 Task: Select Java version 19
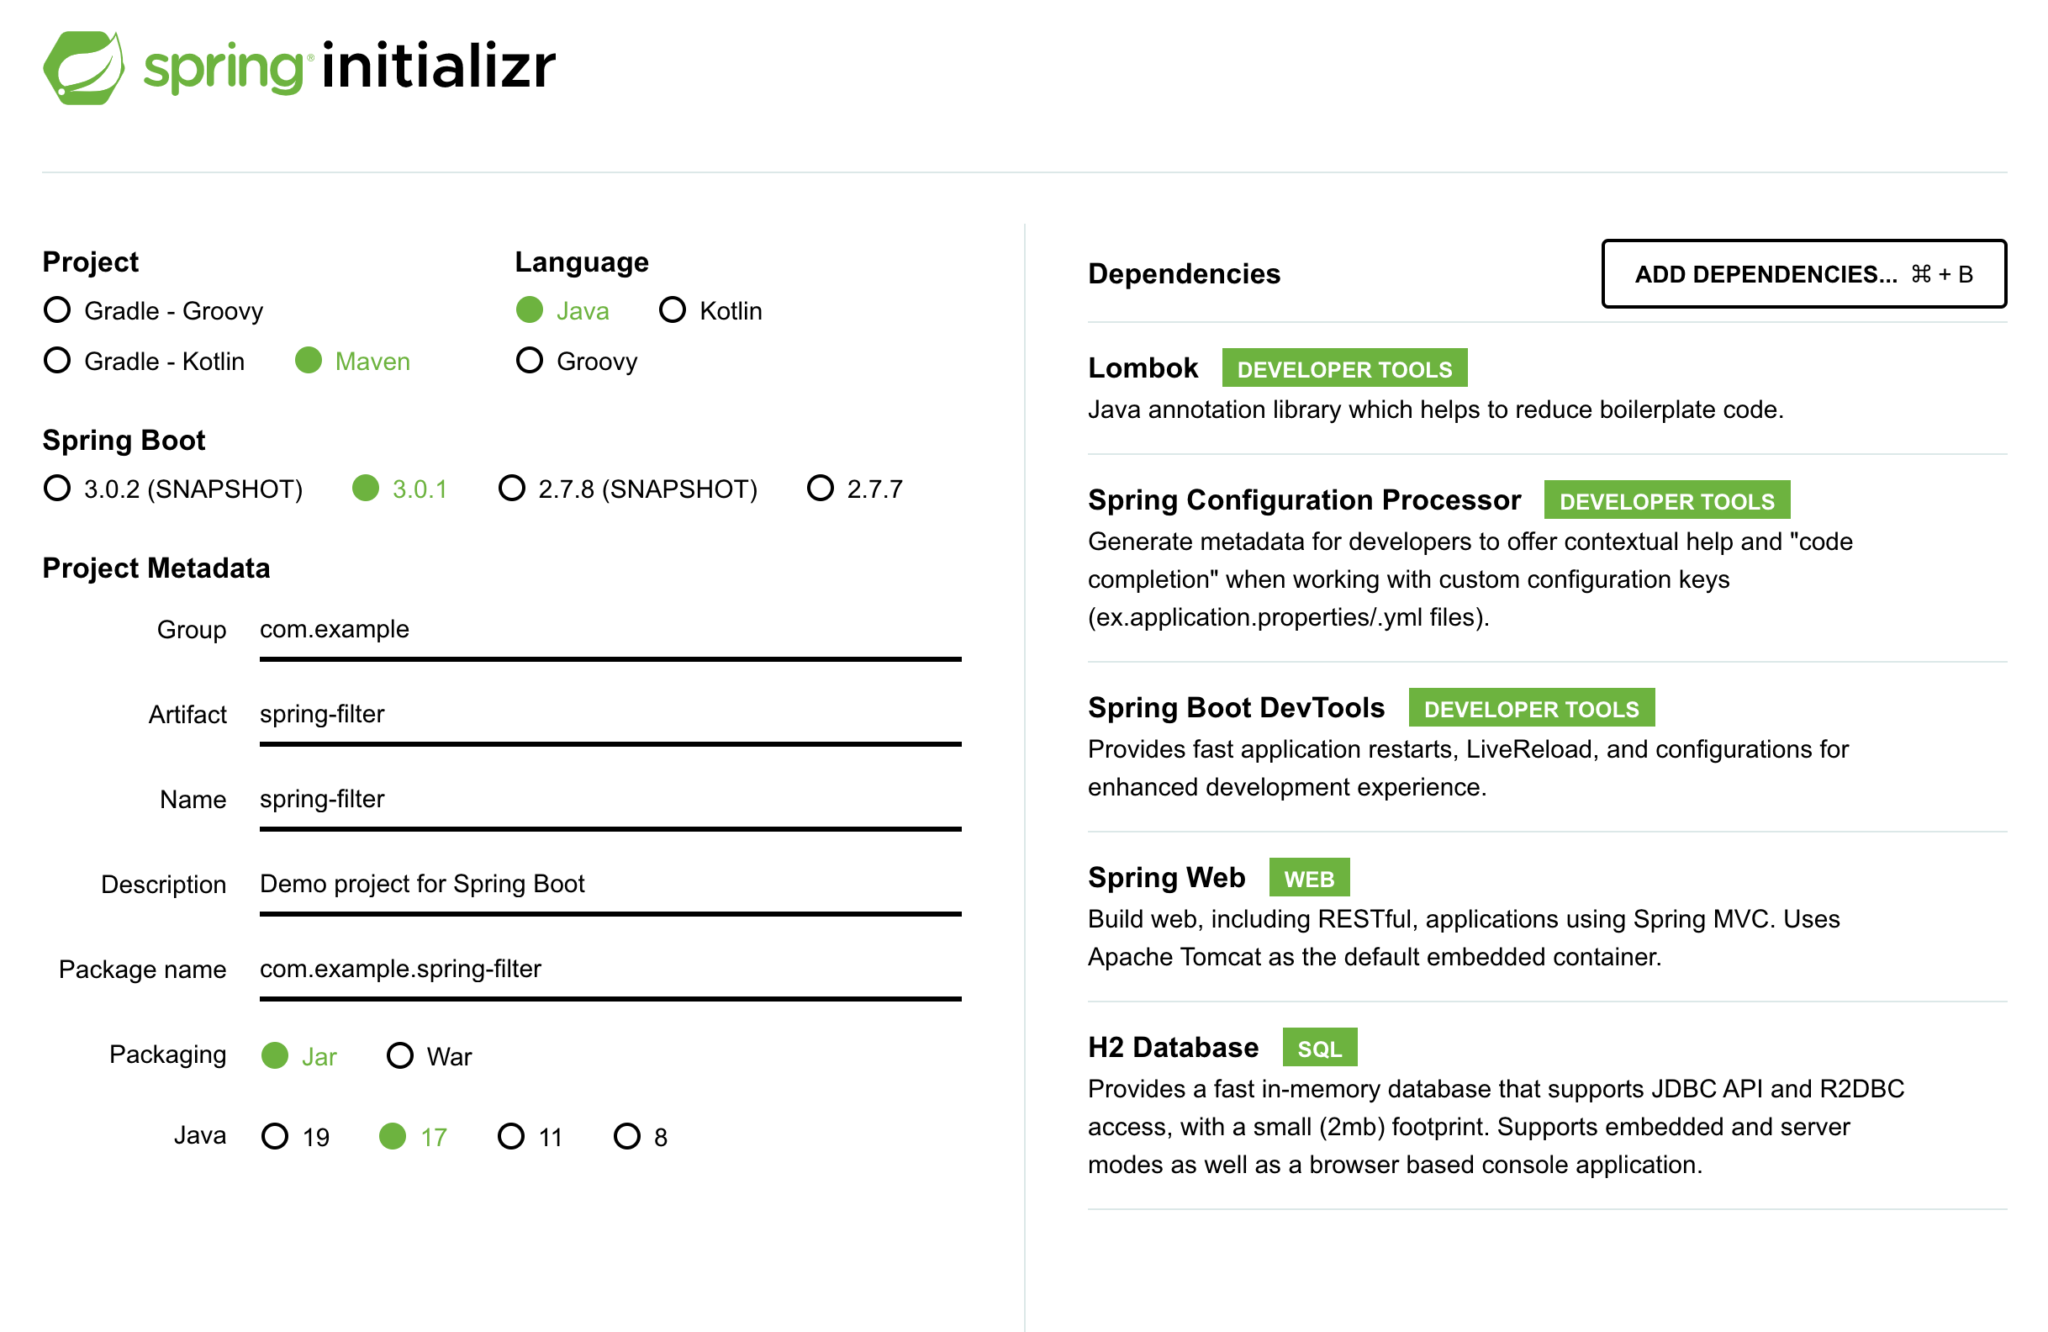tap(275, 1136)
